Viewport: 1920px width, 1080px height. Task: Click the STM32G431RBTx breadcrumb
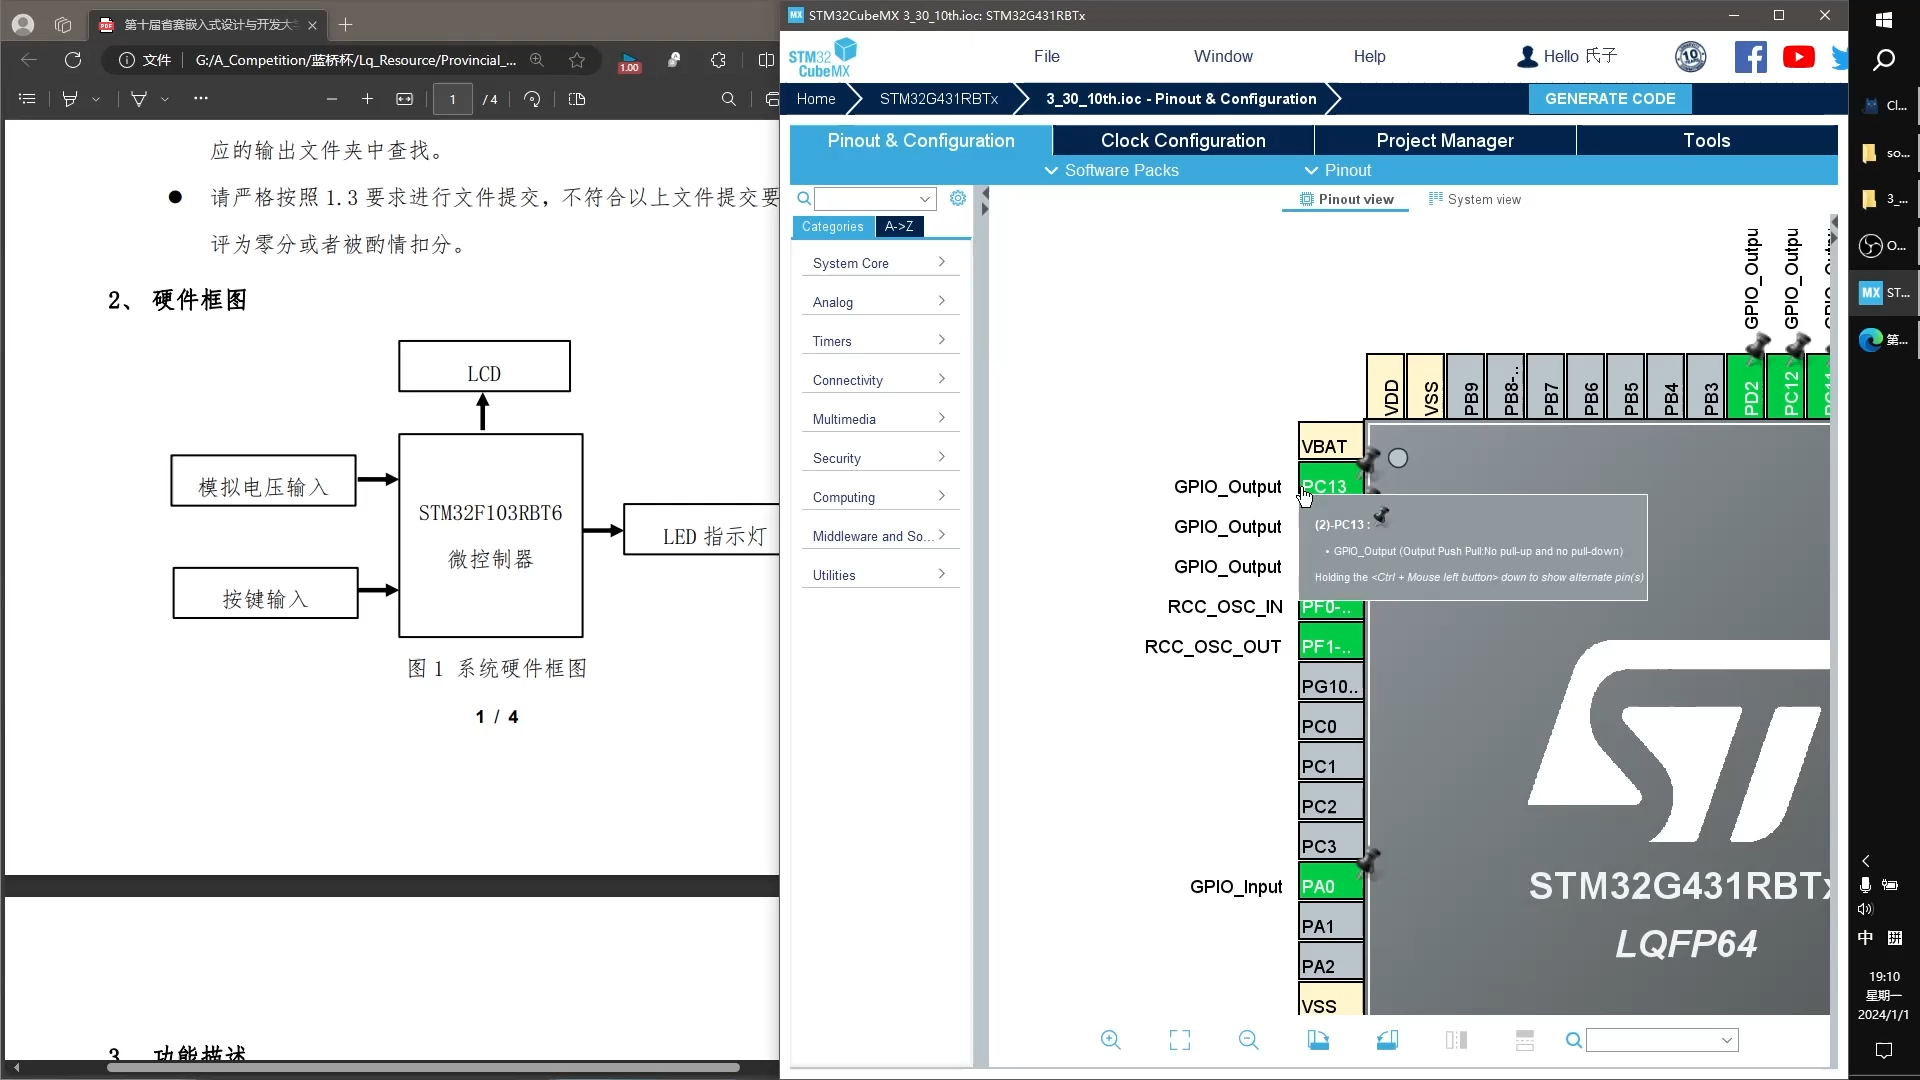pyautogui.click(x=939, y=98)
